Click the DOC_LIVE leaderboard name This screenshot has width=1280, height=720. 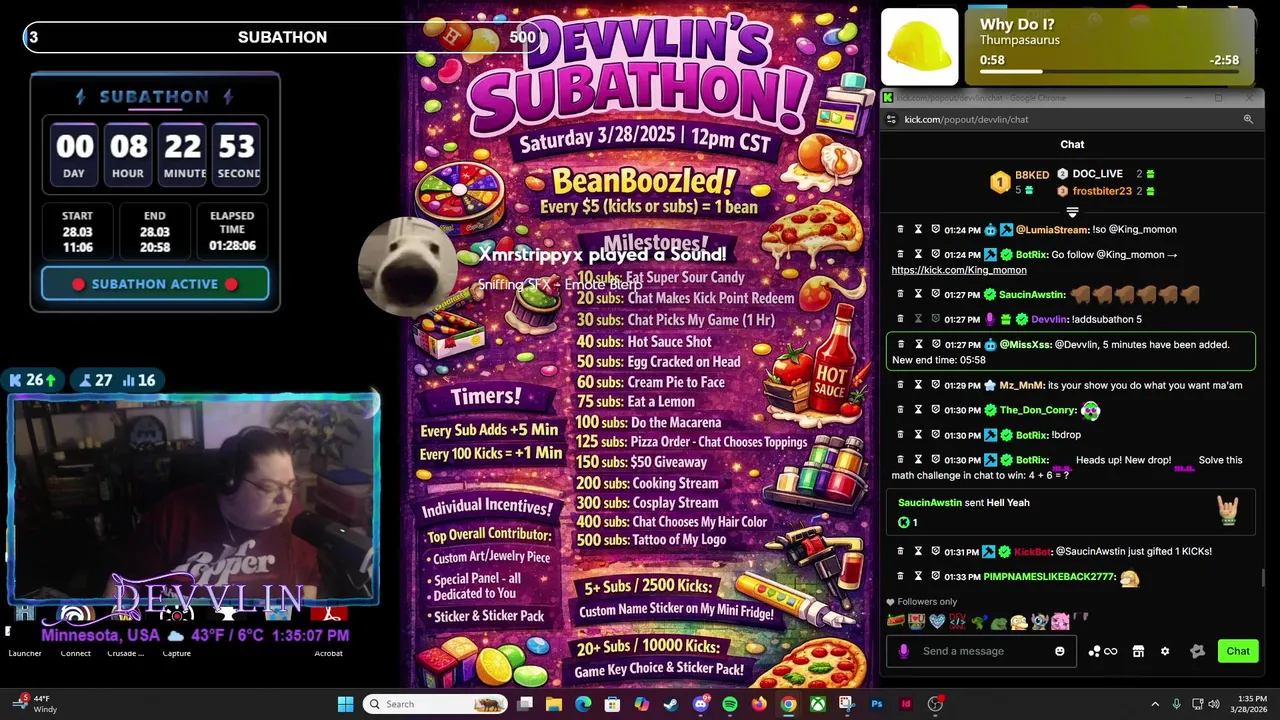pos(1097,174)
